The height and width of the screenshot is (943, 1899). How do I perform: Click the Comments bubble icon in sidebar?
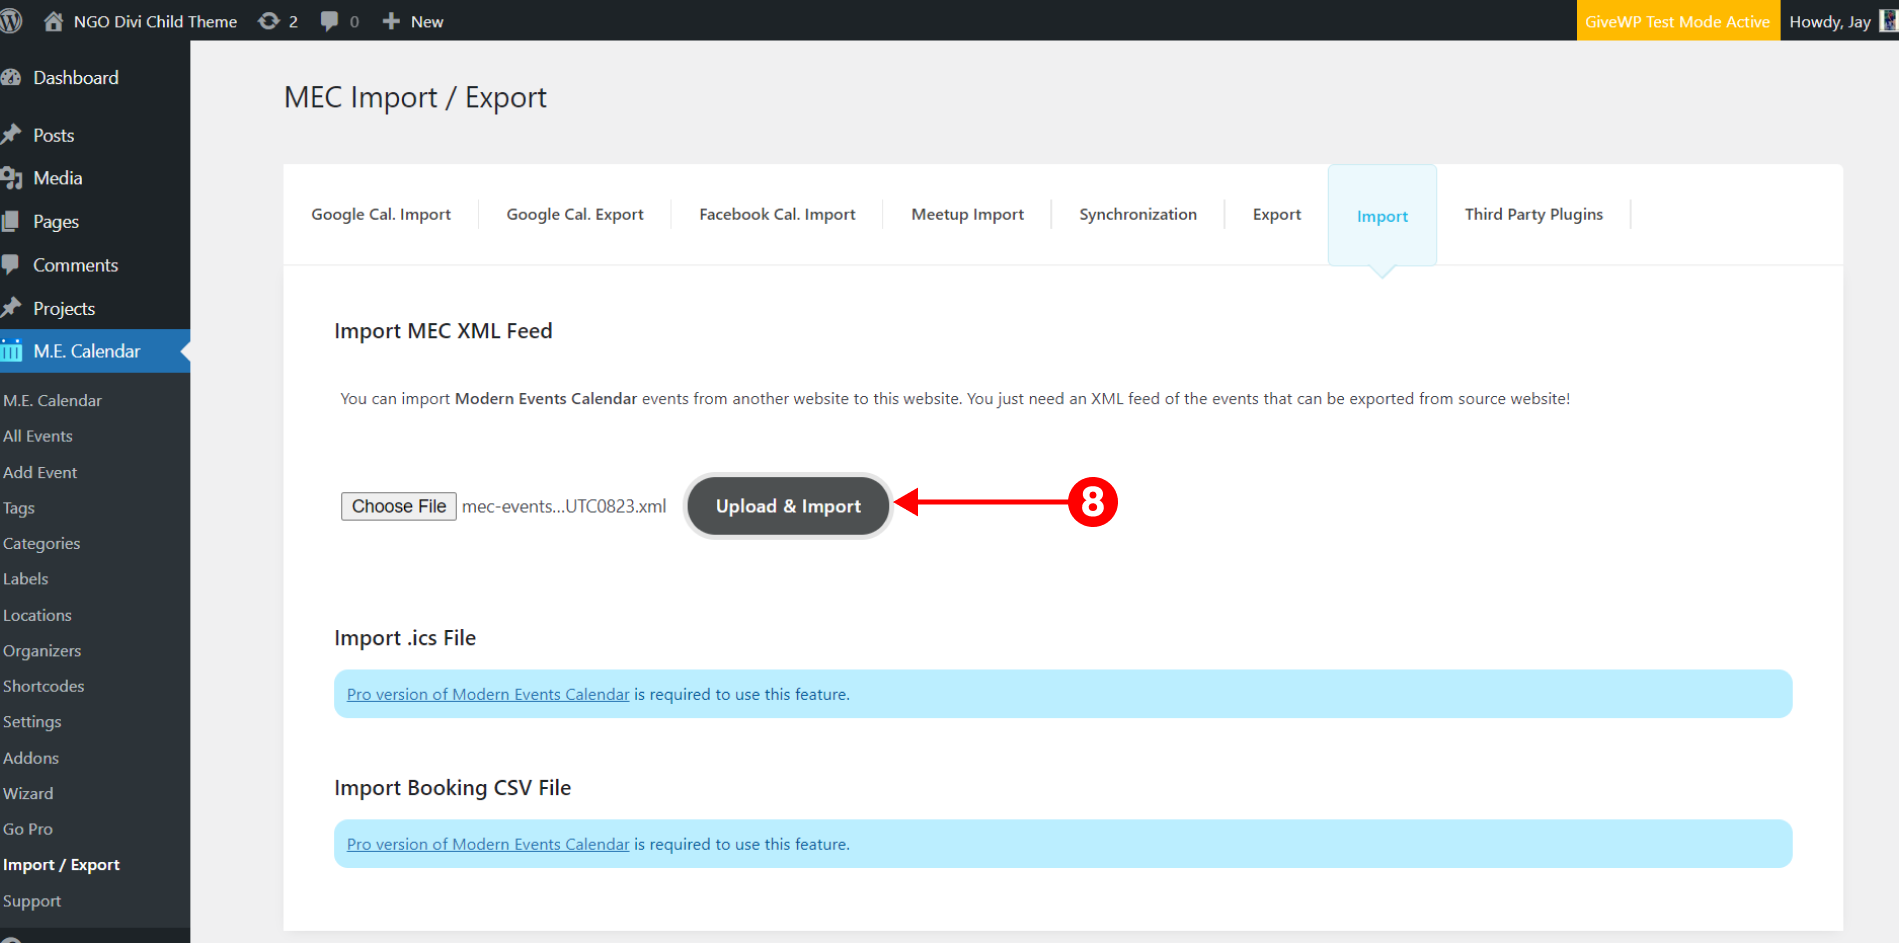10,264
